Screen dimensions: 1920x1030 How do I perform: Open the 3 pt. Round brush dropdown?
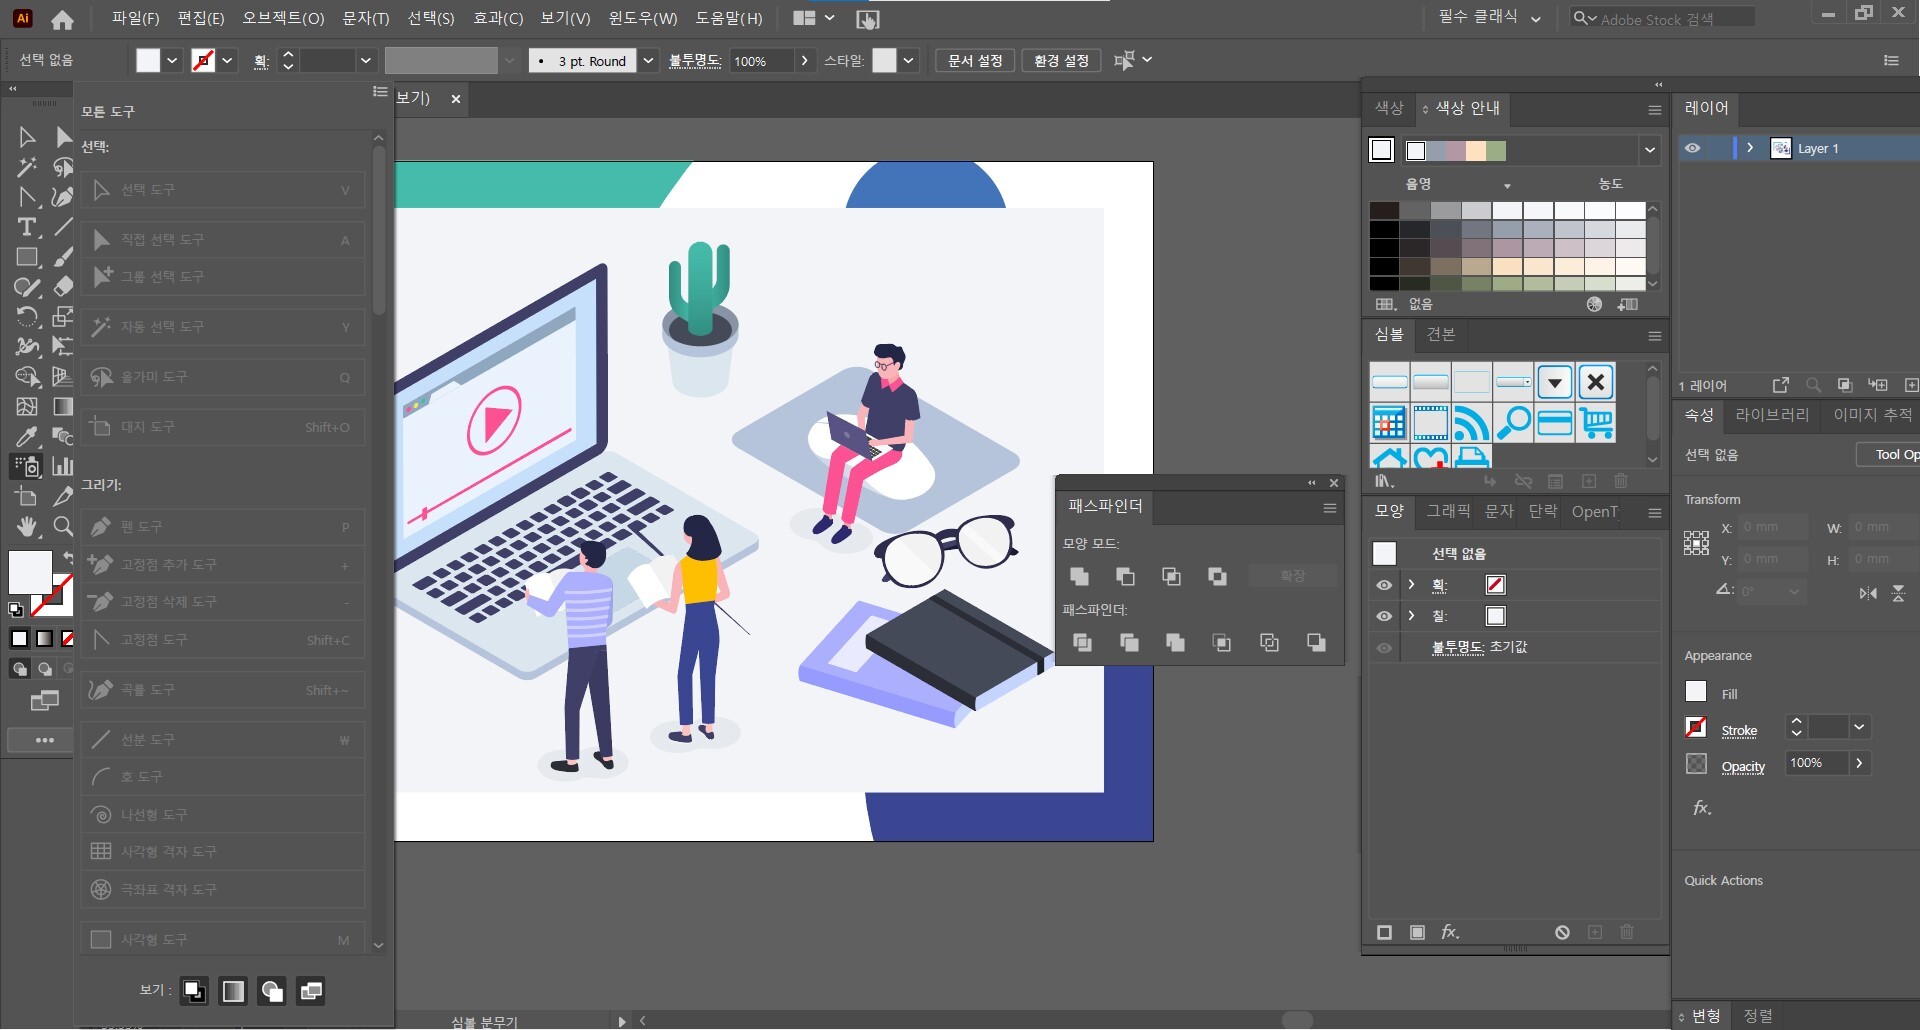pos(648,60)
